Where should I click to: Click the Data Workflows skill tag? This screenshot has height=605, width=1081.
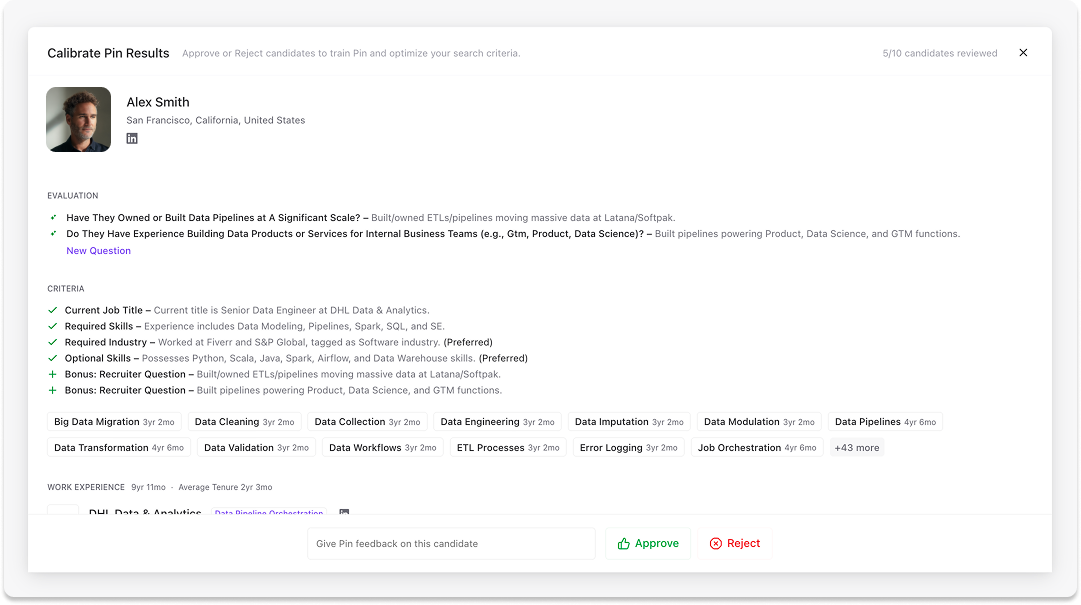tap(383, 448)
